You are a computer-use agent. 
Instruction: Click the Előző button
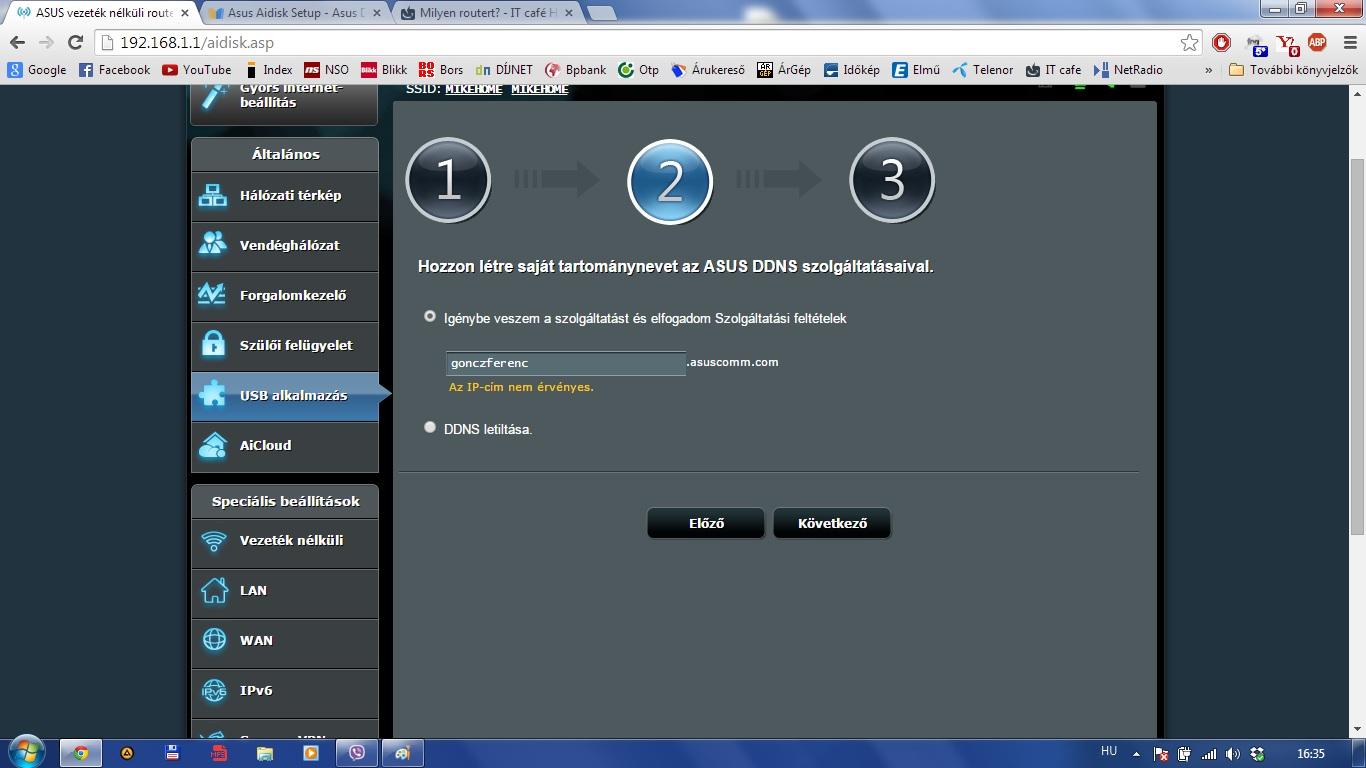tap(706, 524)
